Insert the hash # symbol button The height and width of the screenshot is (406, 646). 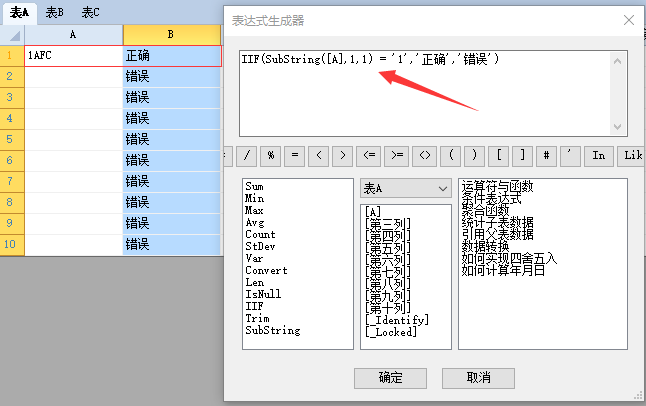(546, 155)
